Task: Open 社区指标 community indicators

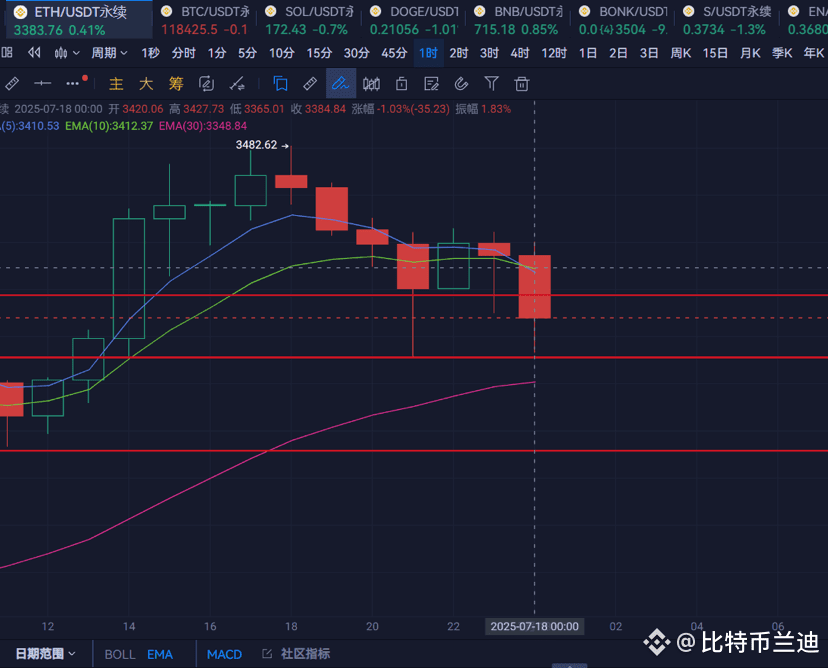Action: tap(297, 654)
